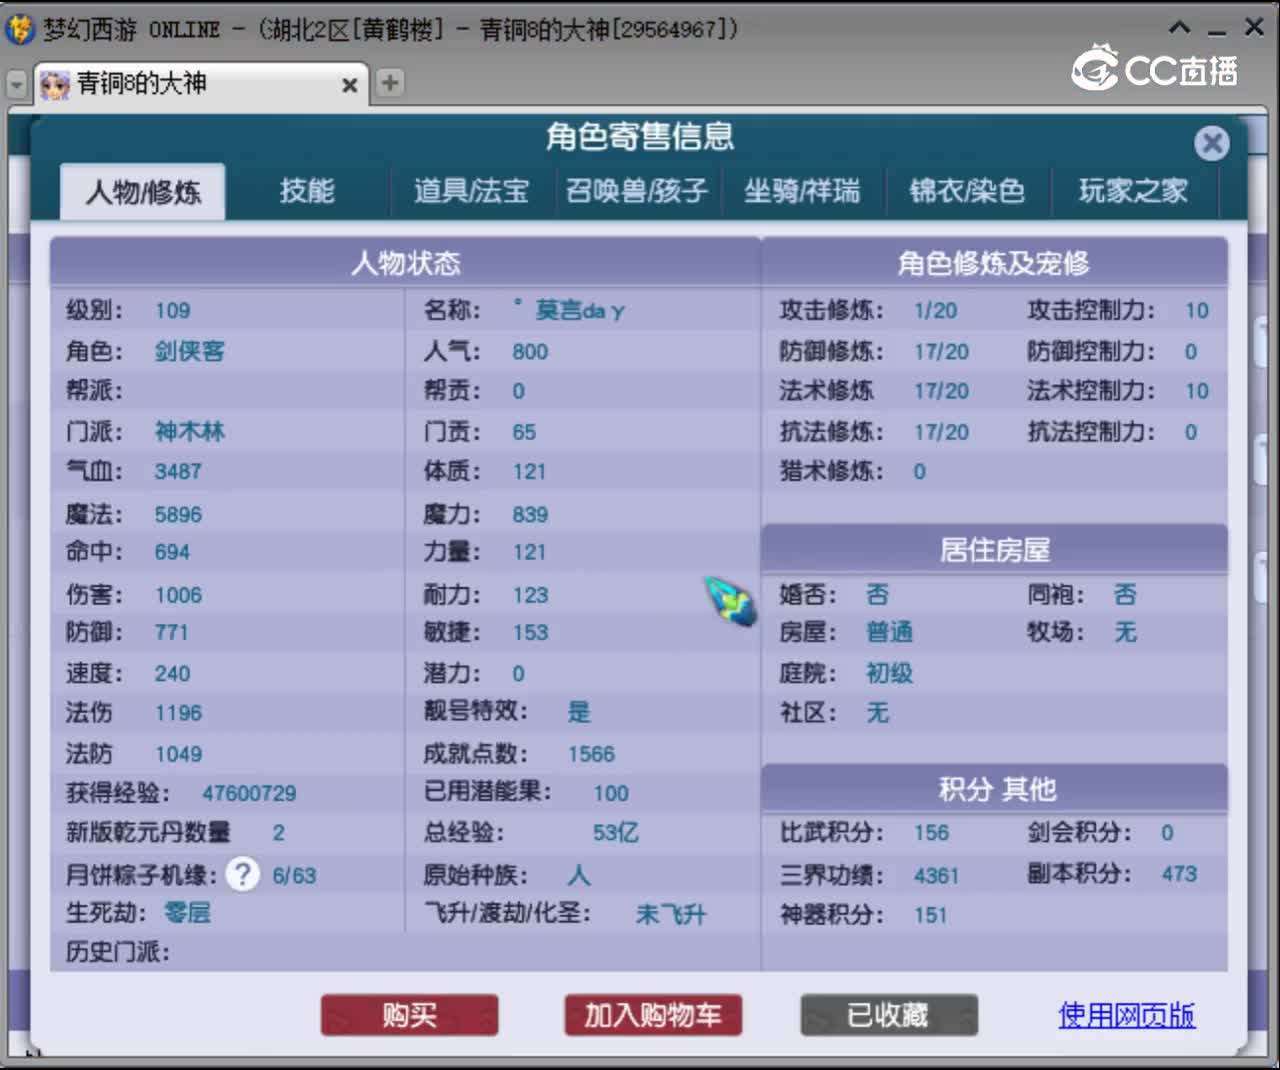Click the role value 剑侠客
Screen dimensions: 1280x1070
(189, 351)
